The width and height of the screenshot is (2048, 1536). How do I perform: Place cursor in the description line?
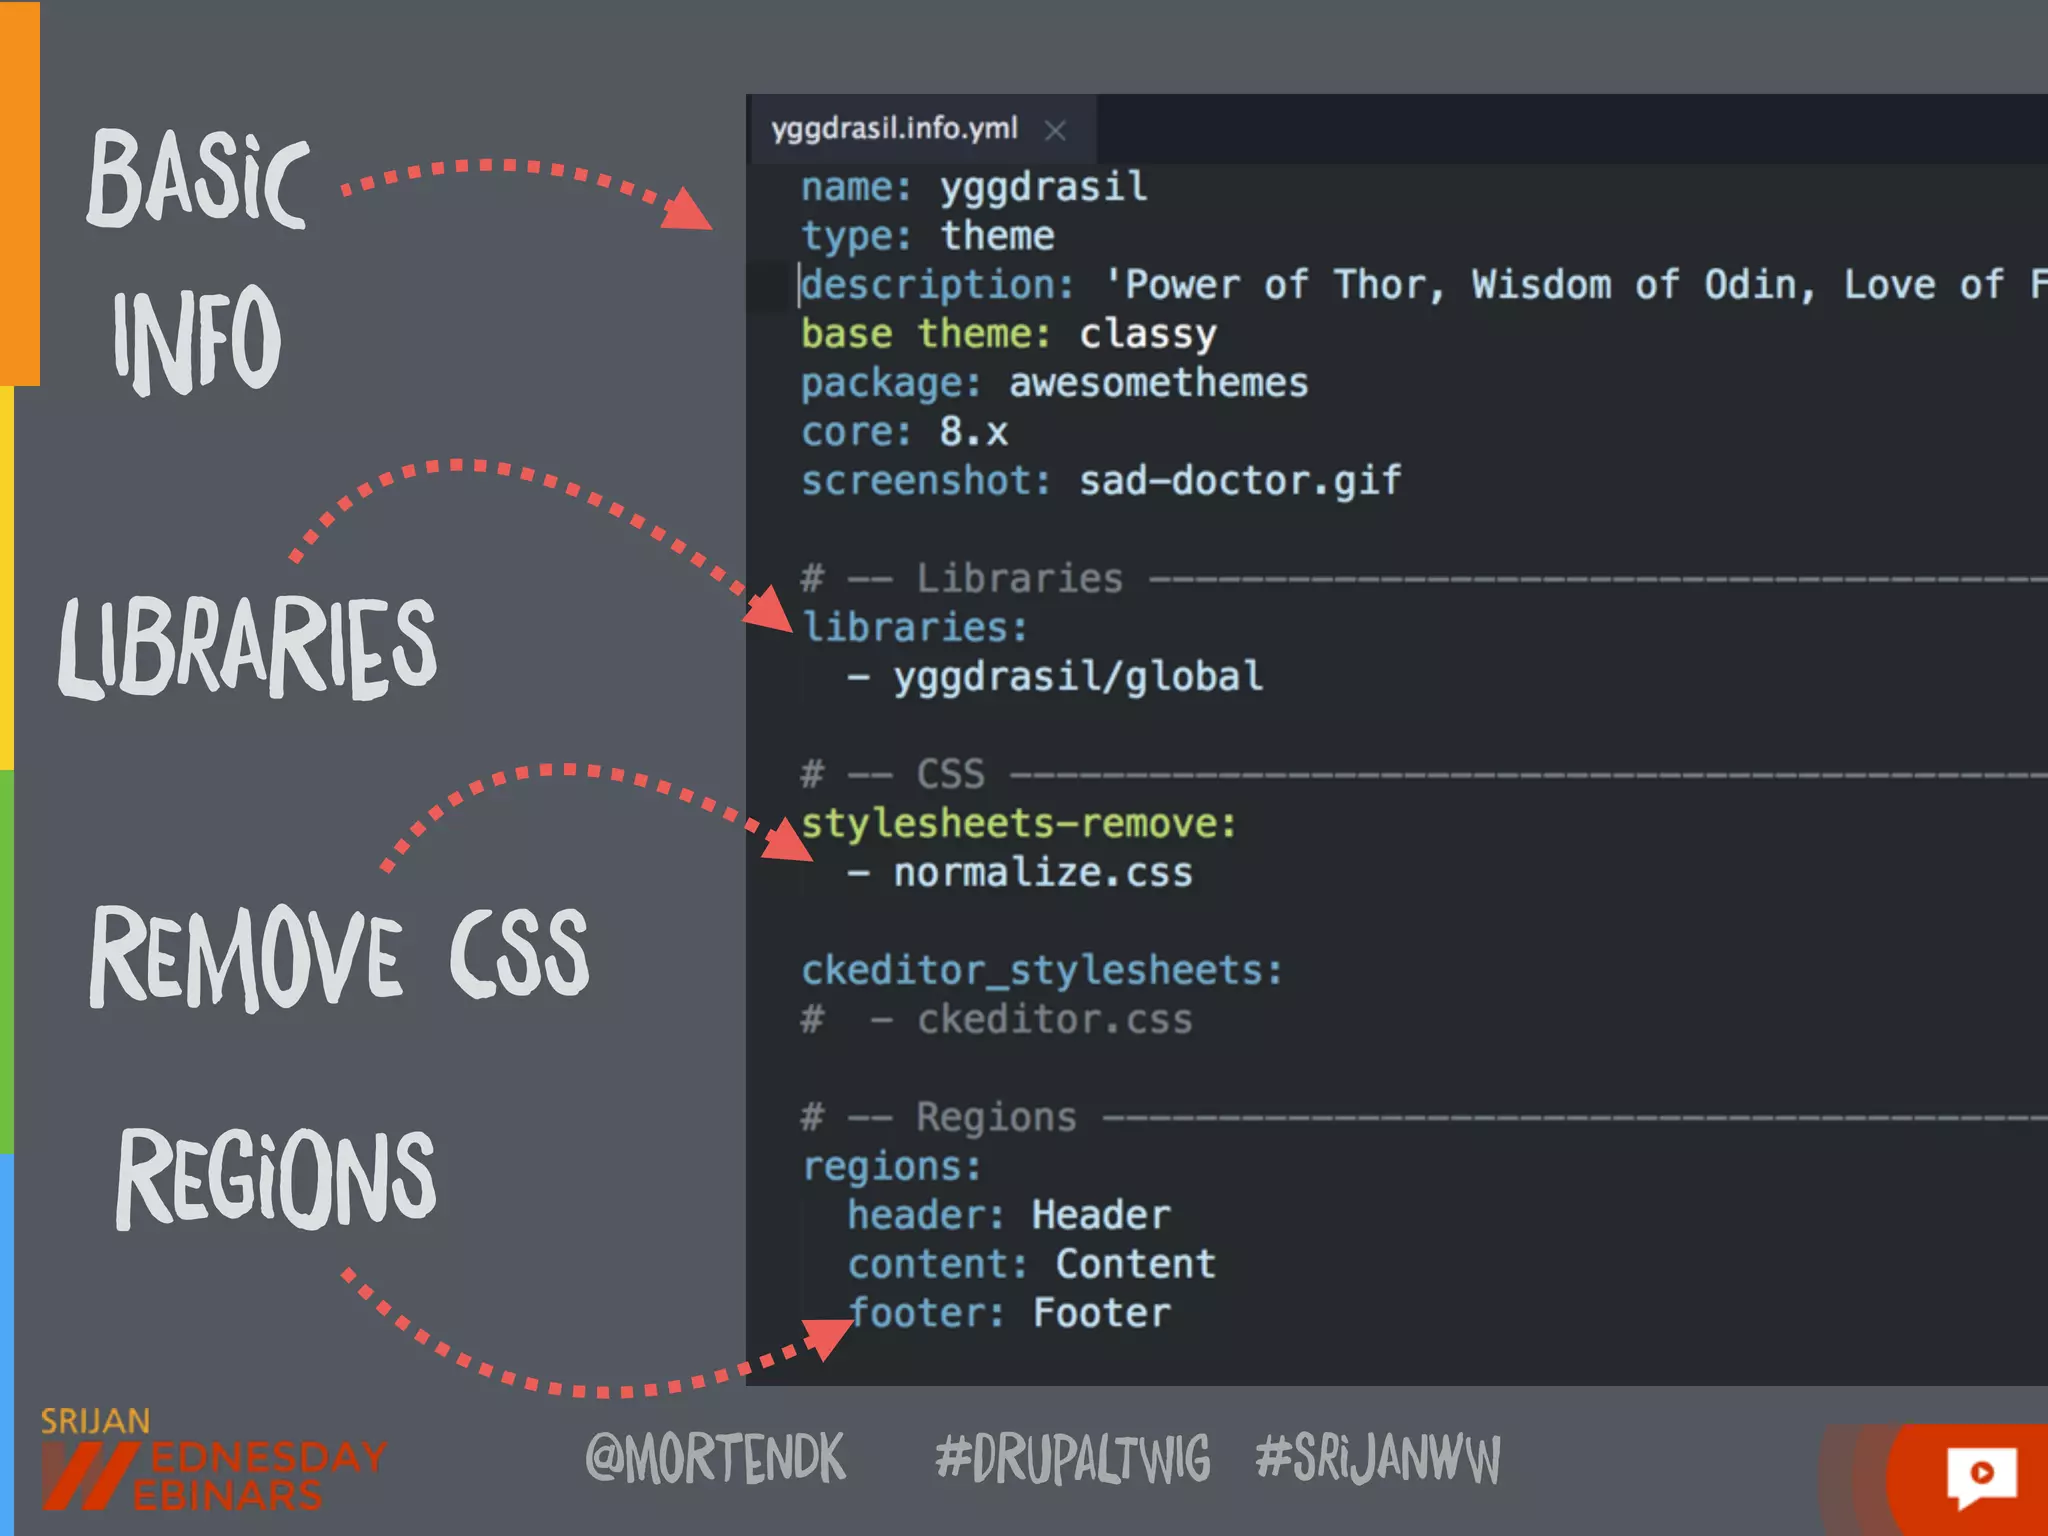pyautogui.click(x=1423, y=285)
